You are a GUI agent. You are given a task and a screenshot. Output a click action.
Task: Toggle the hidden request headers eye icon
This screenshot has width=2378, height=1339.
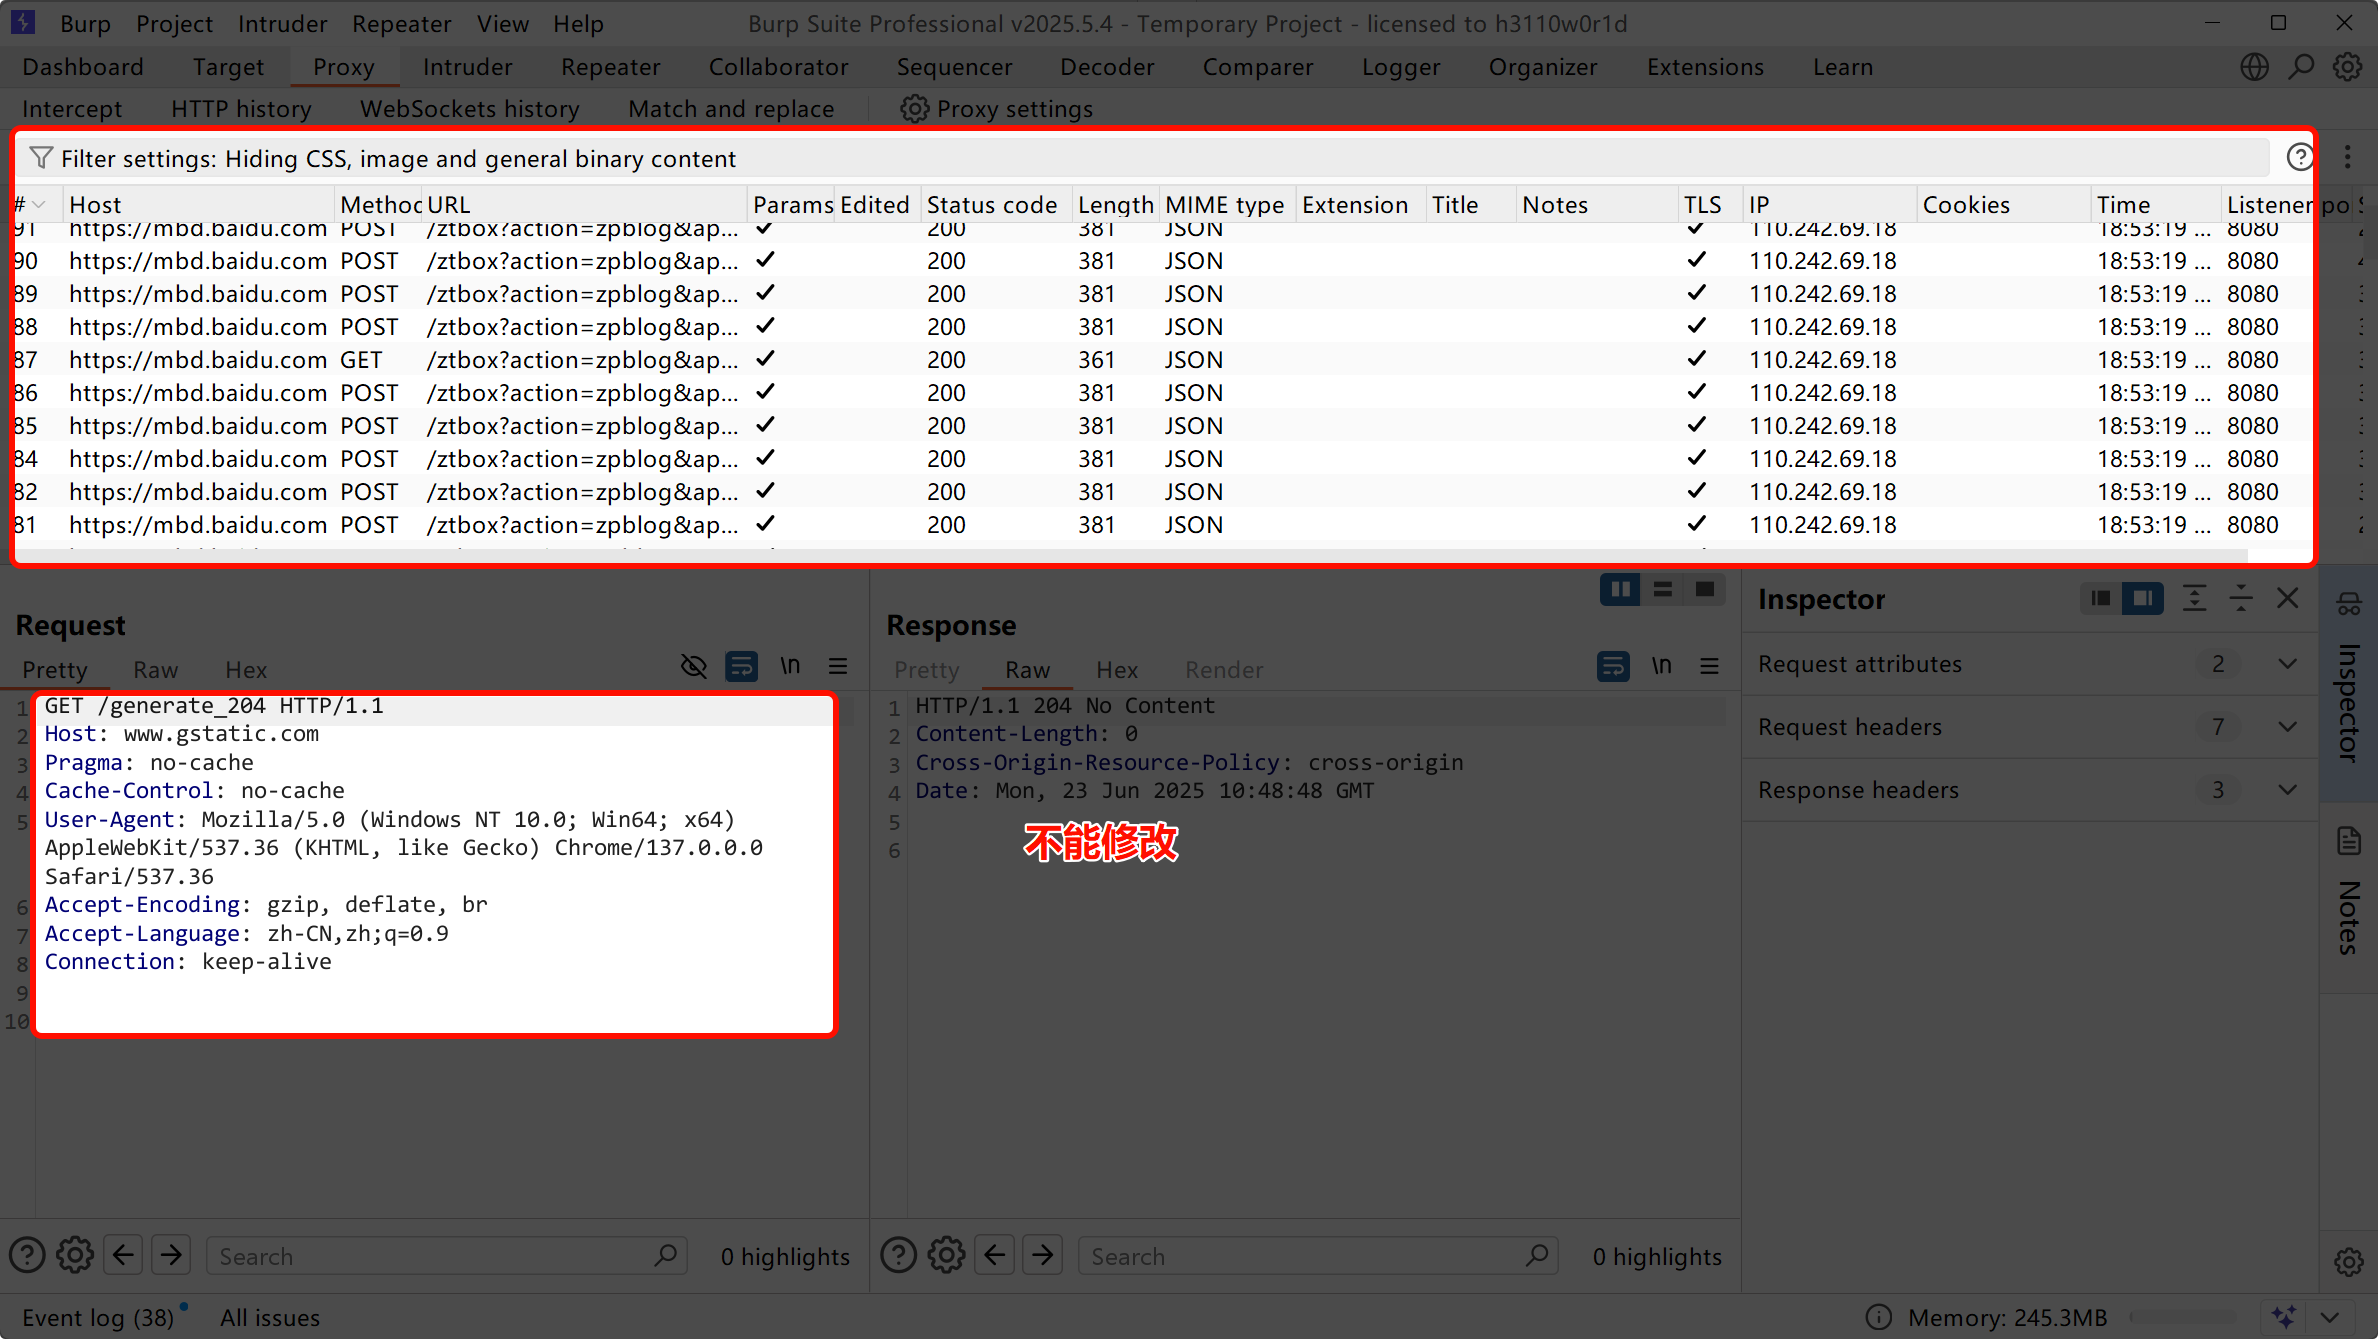(693, 666)
